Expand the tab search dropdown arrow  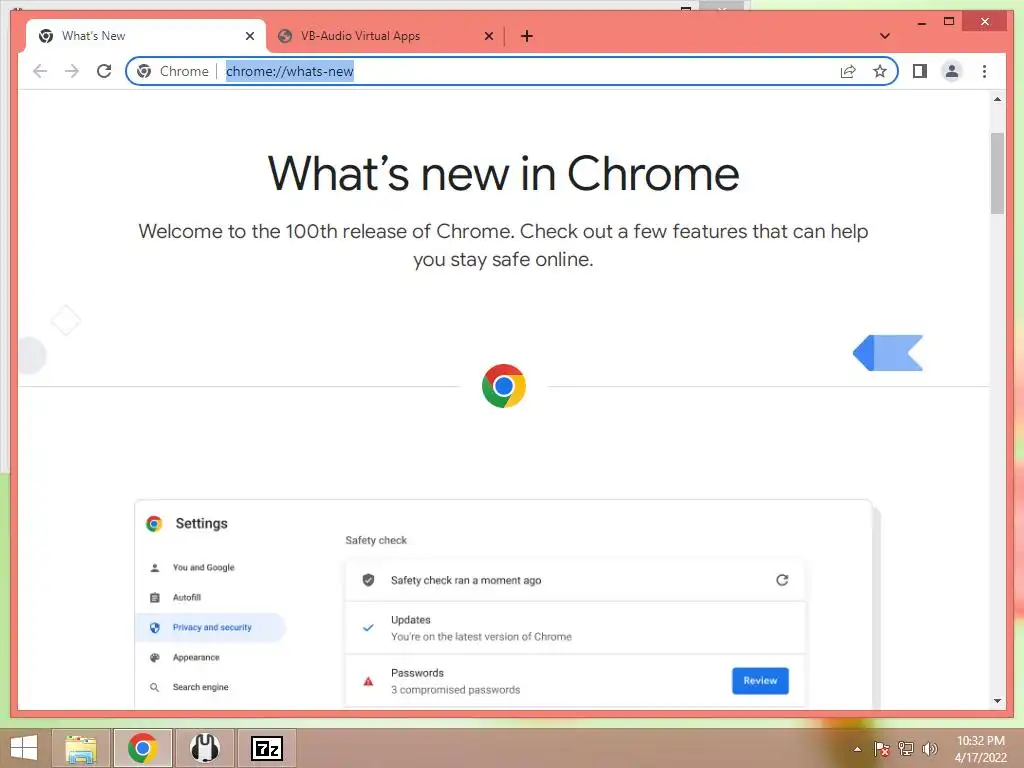coord(885,36)
